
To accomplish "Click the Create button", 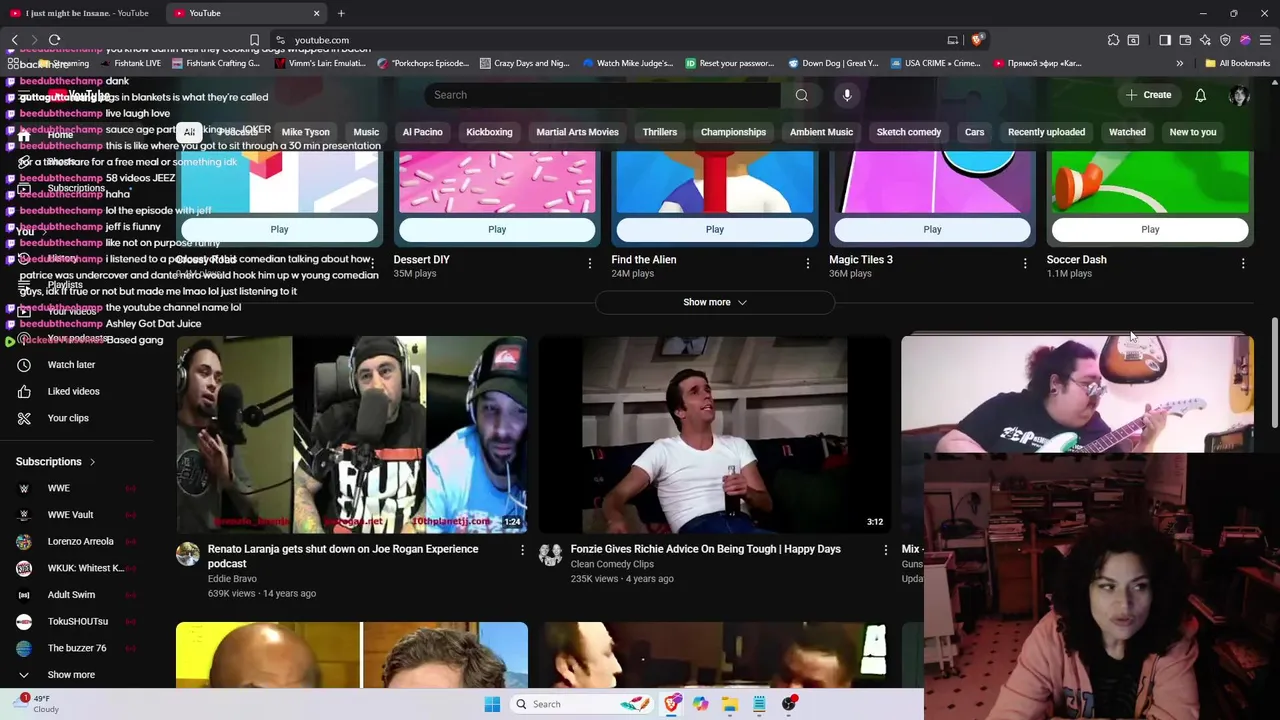I will pyautogui.click(x=1148, y=95).
